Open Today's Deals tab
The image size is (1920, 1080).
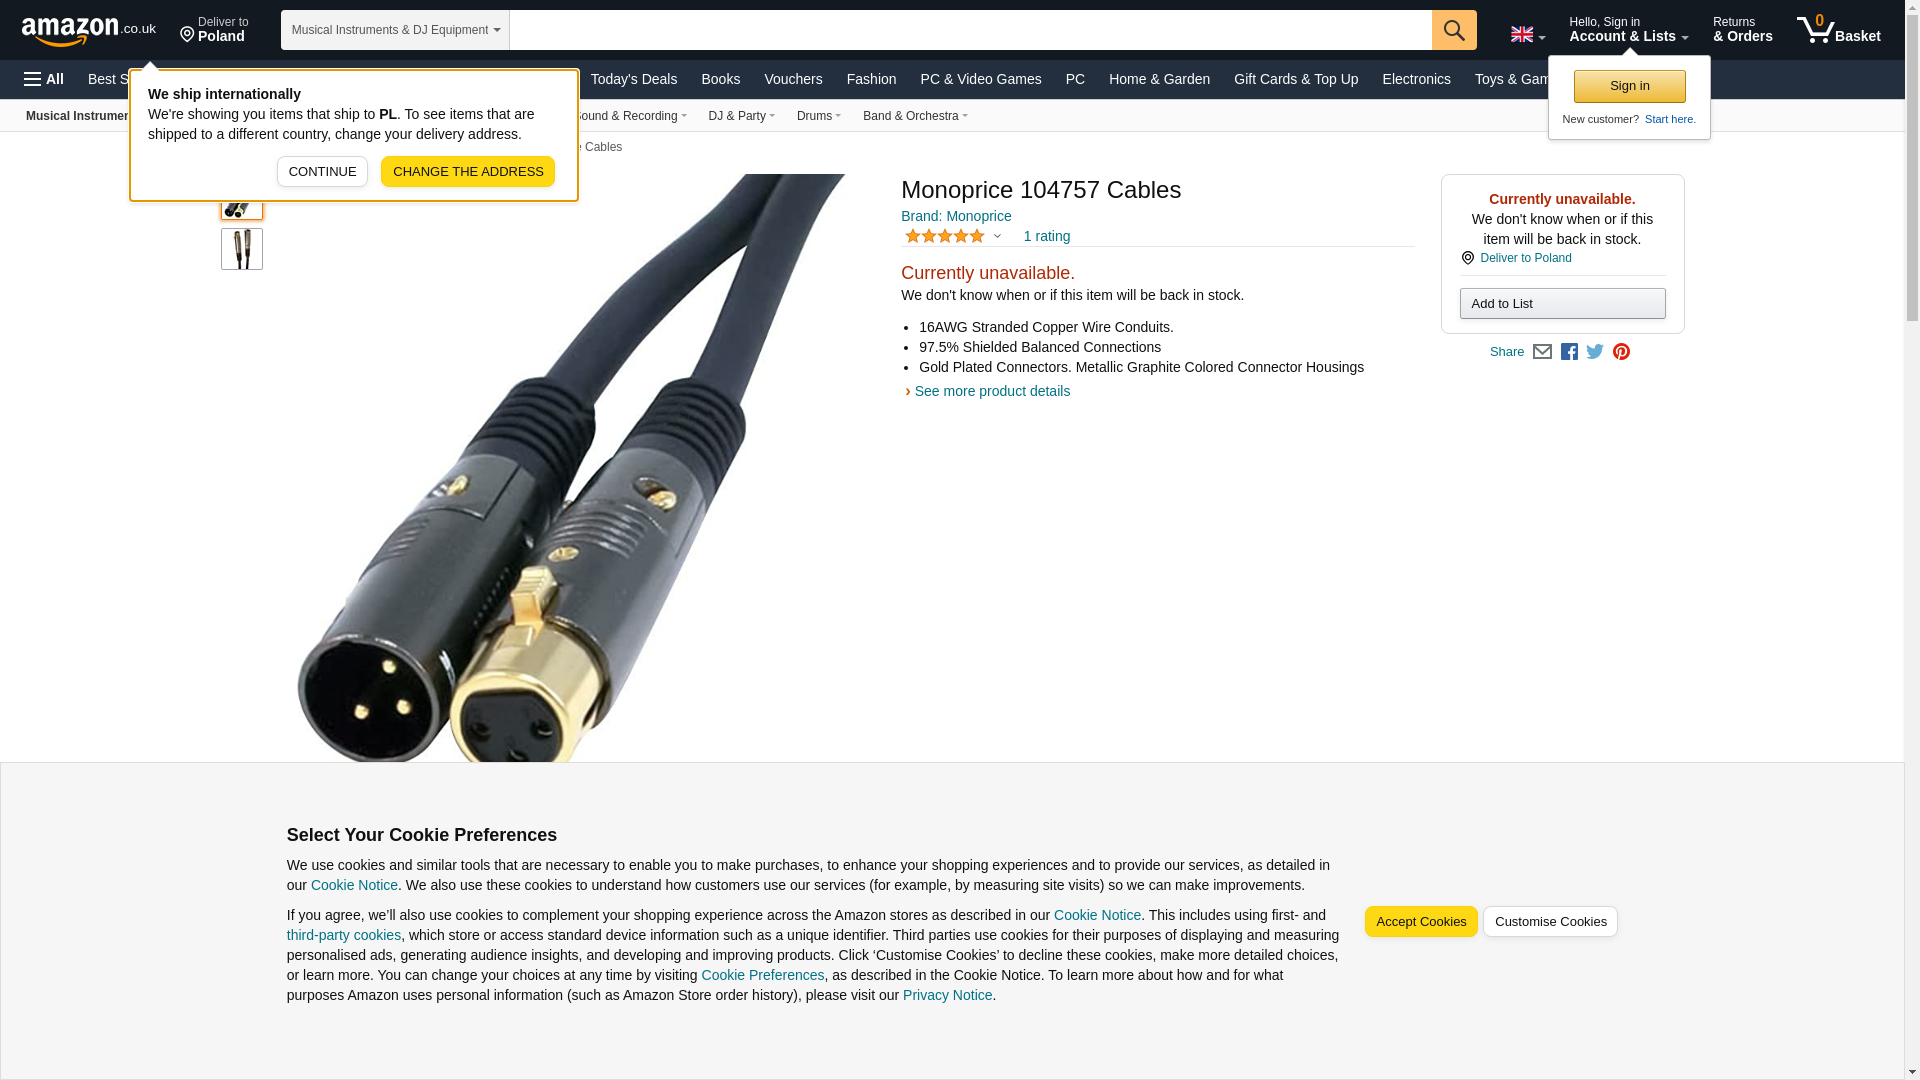tap(634, 79)
